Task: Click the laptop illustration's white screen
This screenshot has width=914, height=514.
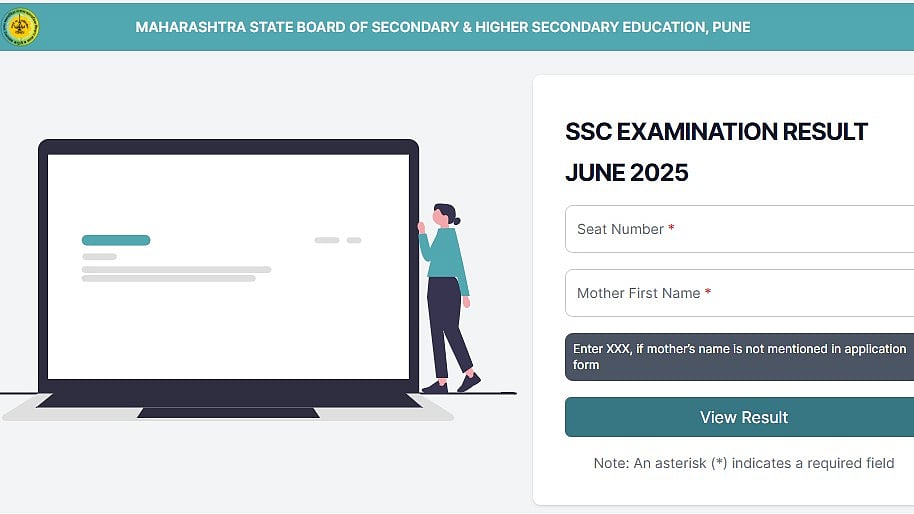Action: point(228,320)
